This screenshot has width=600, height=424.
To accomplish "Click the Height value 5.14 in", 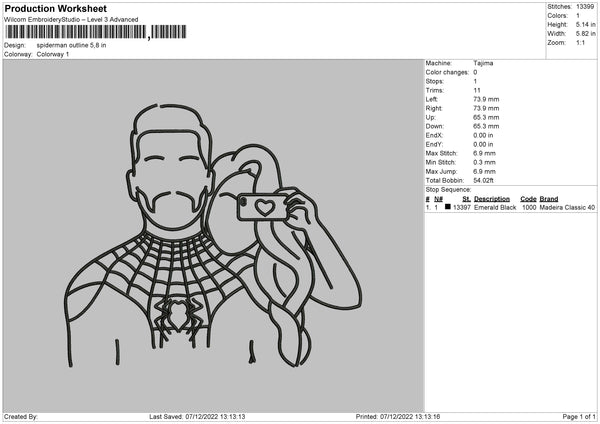I will coord(585,24).
